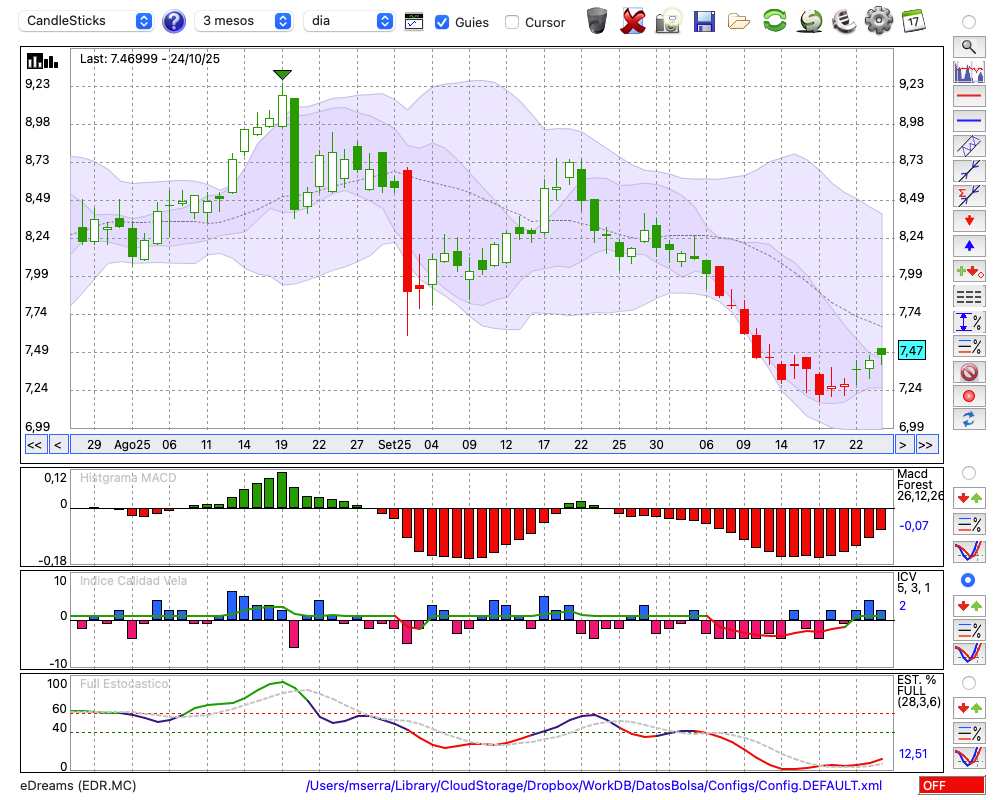Step forward with the > button
1000x800 pixels.
pos(902,445)
